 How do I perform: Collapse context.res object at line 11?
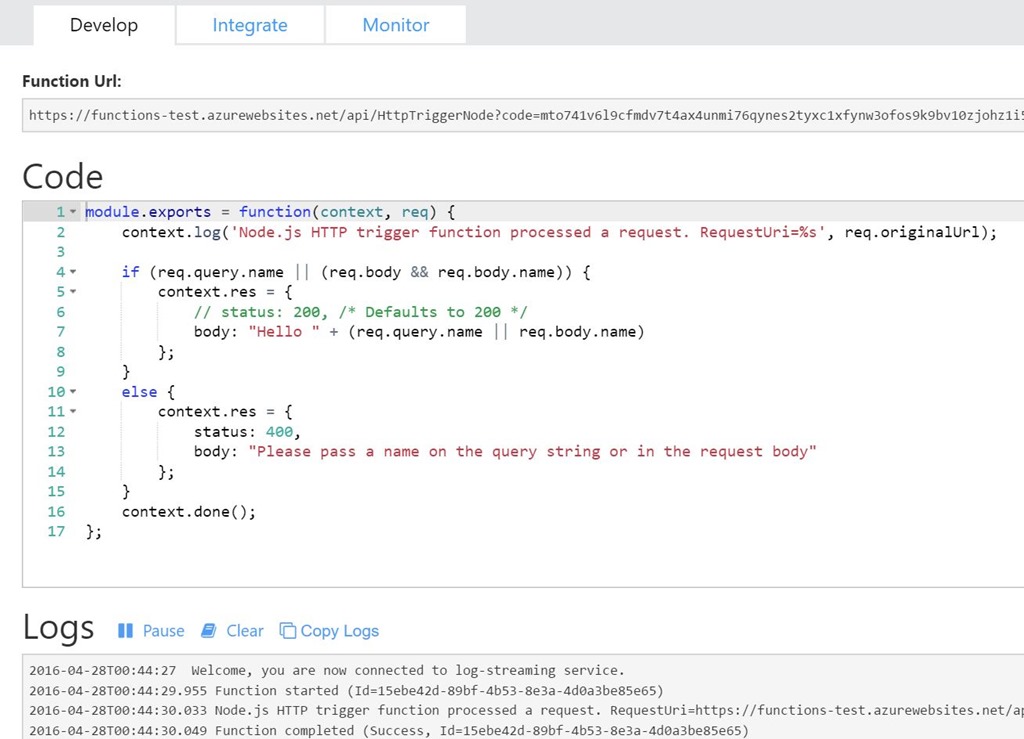tap(73, 412)
